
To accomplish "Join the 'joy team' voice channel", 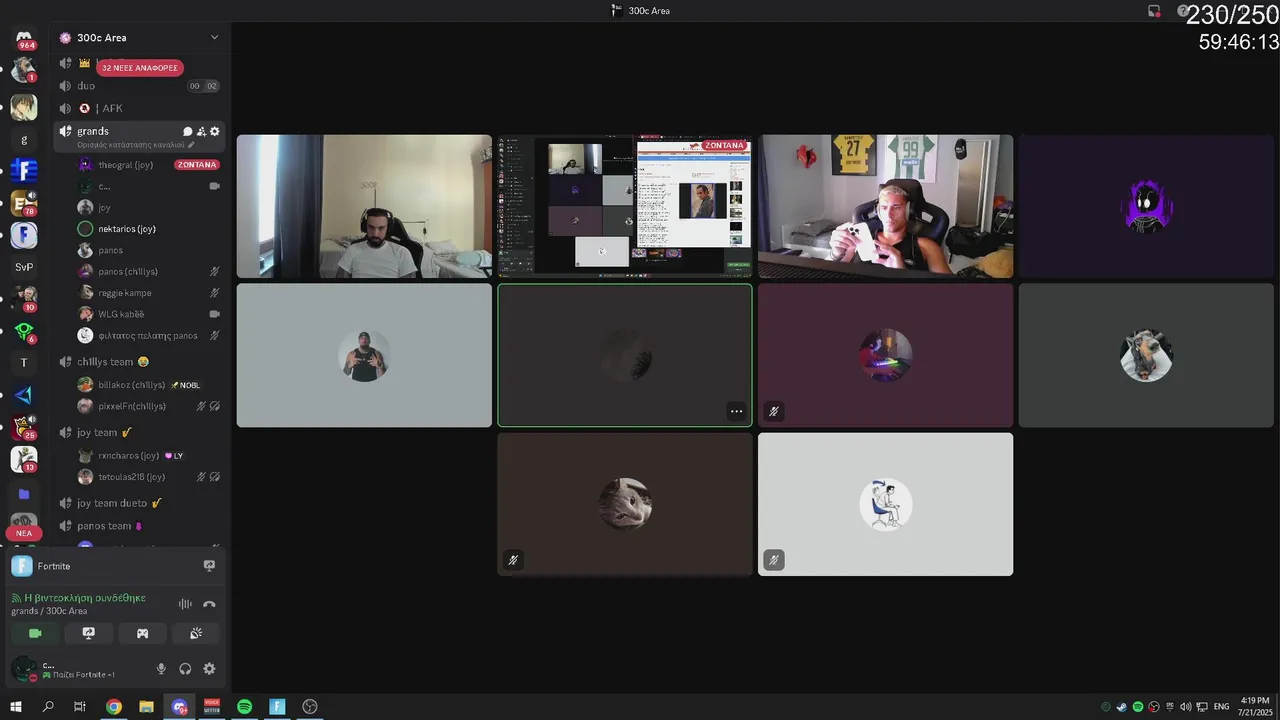I will point(139,433).
